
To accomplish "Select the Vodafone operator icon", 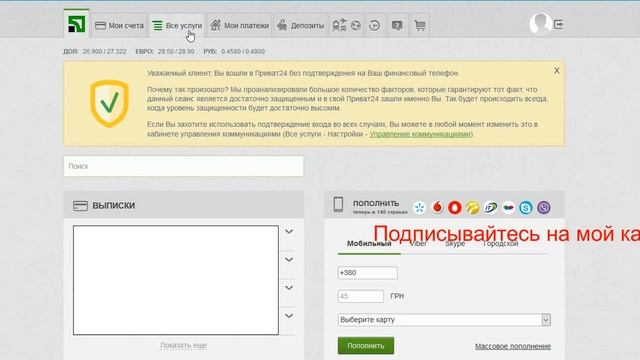I will pyautogui.click(x=437, y=207).
